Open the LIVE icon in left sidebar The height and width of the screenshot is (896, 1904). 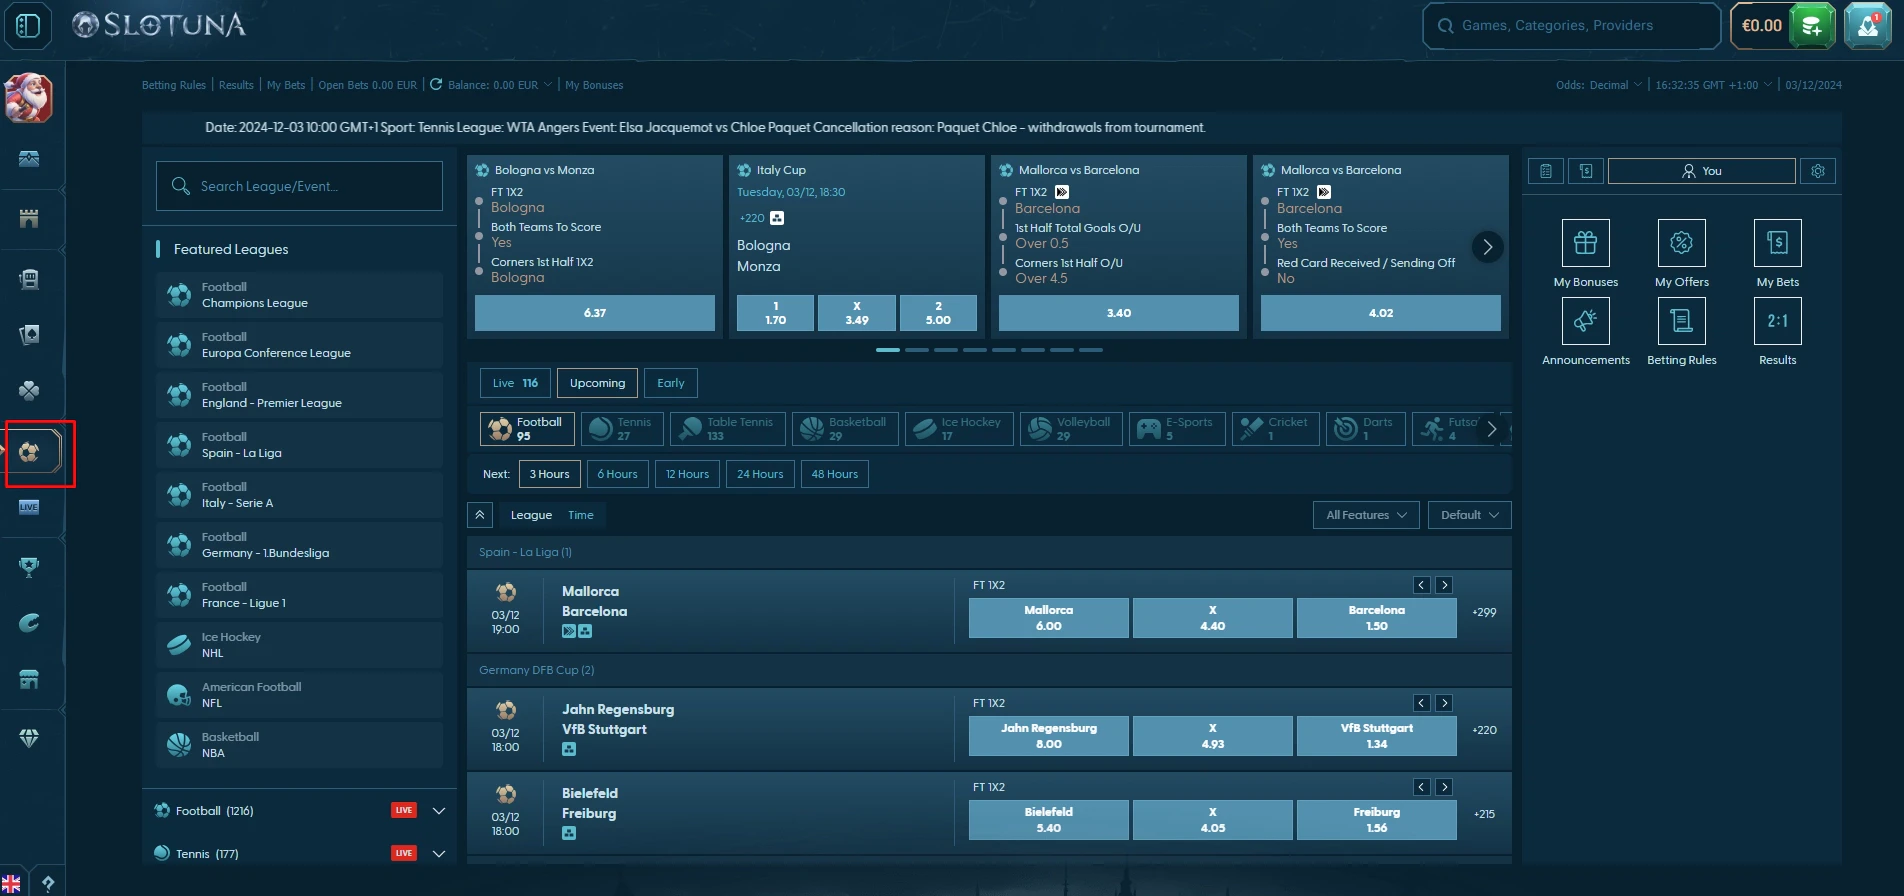[x=29, y=507]
